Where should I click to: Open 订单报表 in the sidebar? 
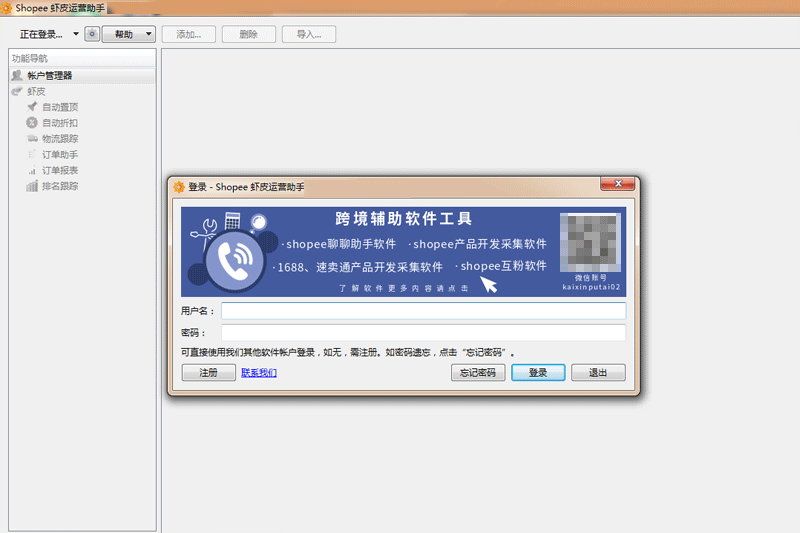(x=60, y=170)
